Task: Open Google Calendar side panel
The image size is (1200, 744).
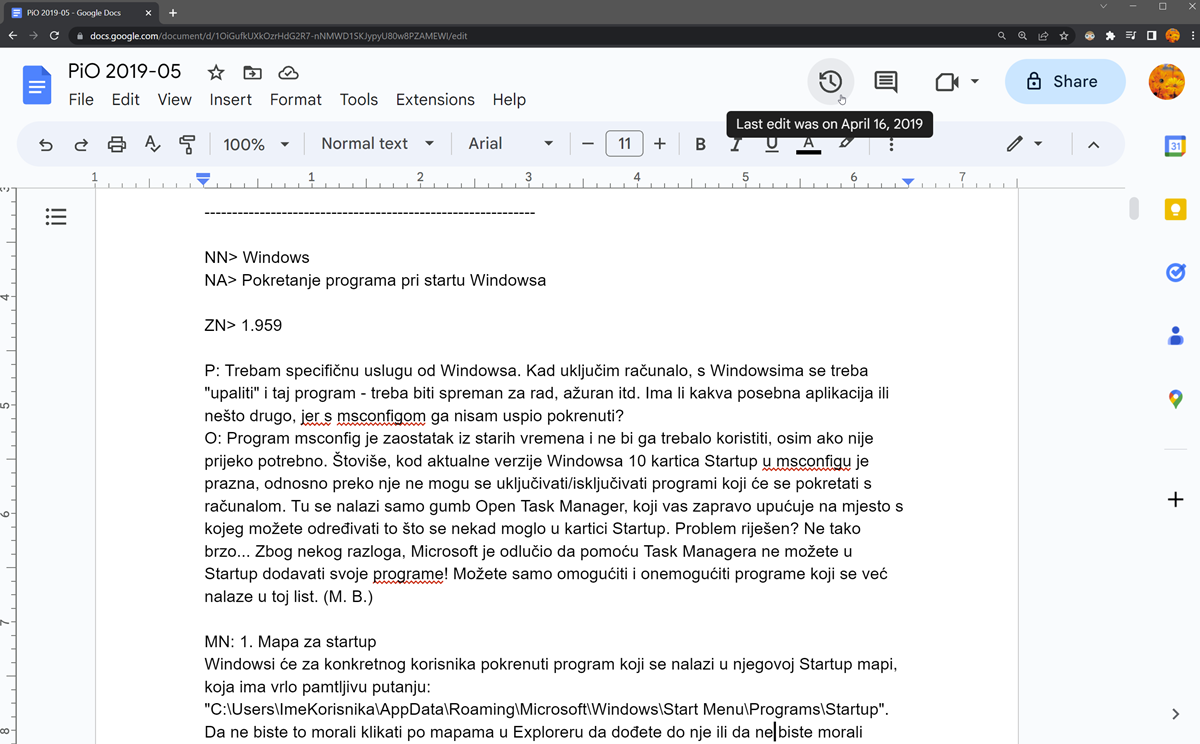Action: [x=1175, y=147]
